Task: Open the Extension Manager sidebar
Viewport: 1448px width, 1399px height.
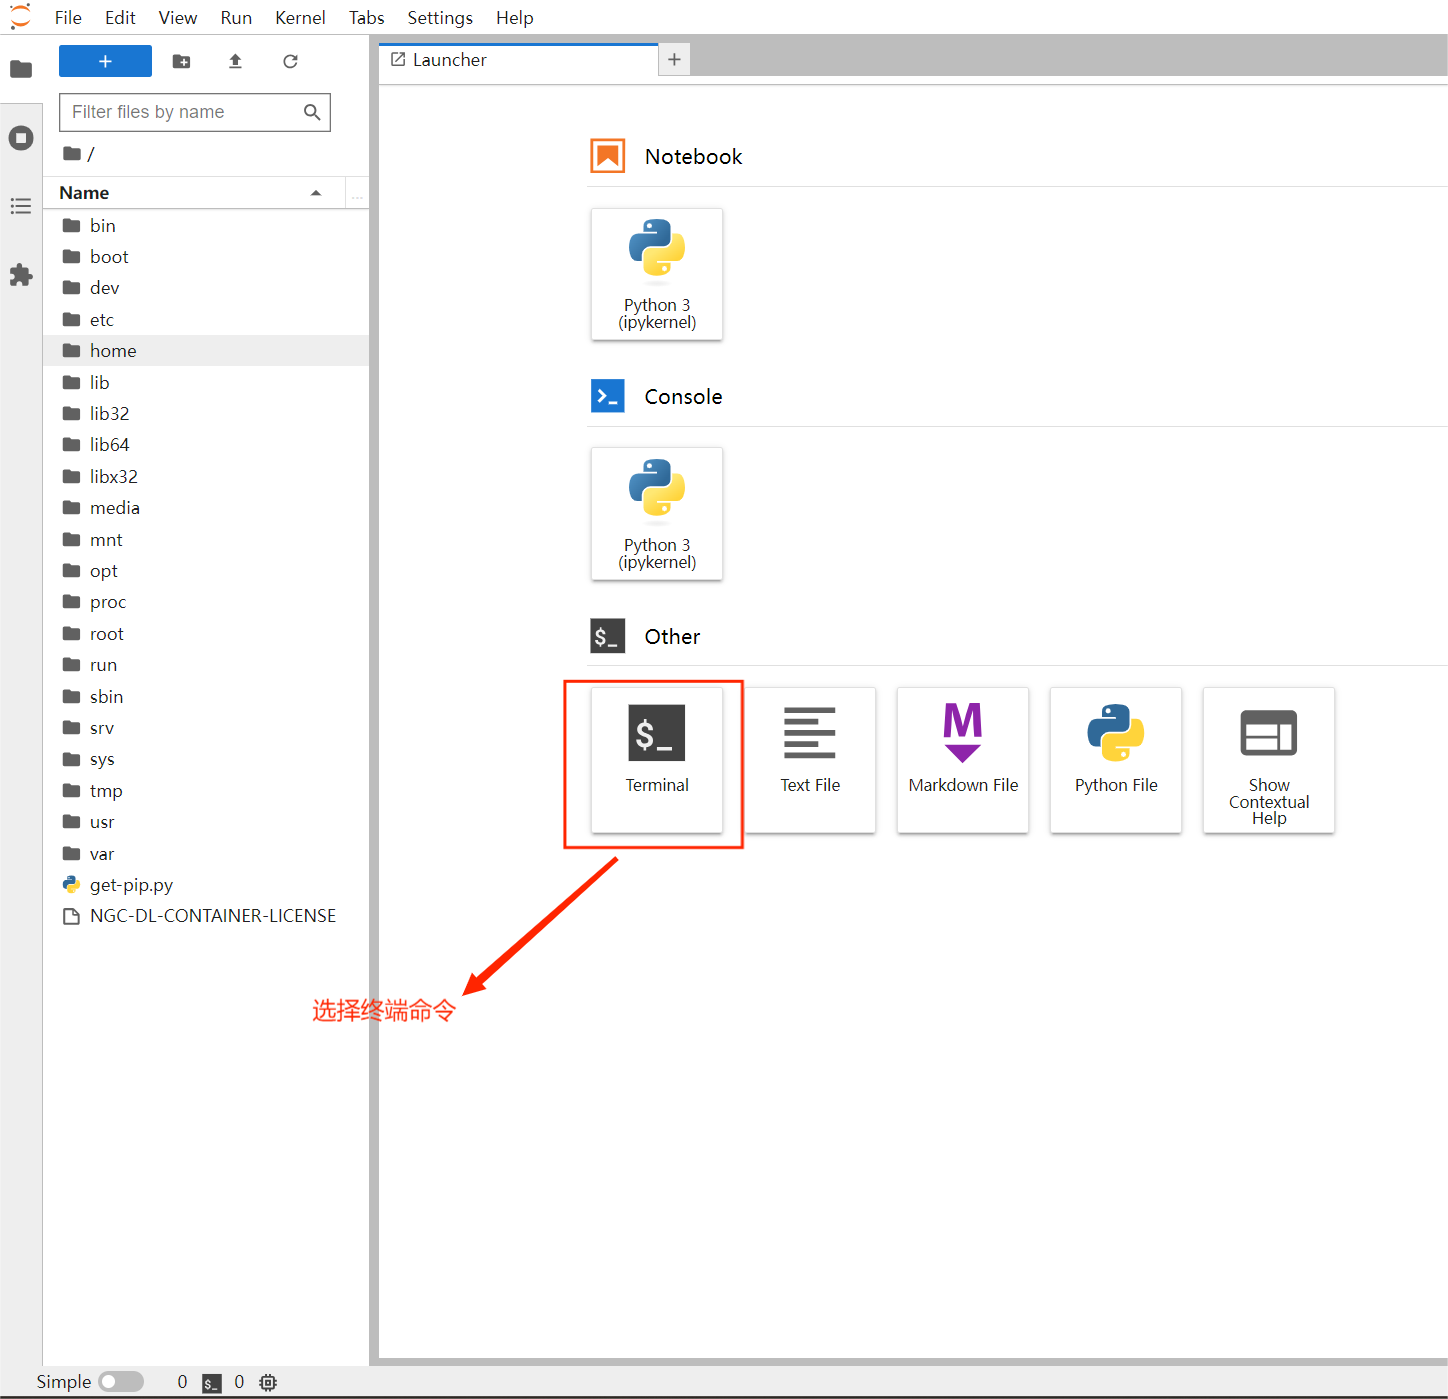Action: click(x=21, y=275)
